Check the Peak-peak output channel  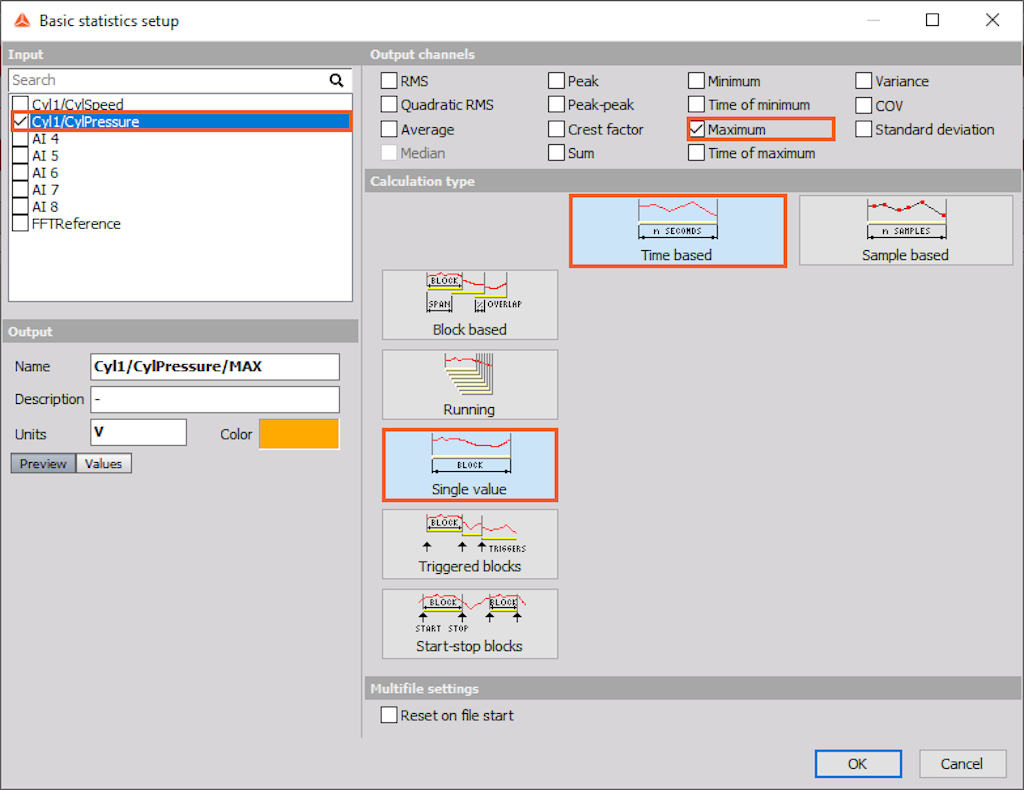556,104
